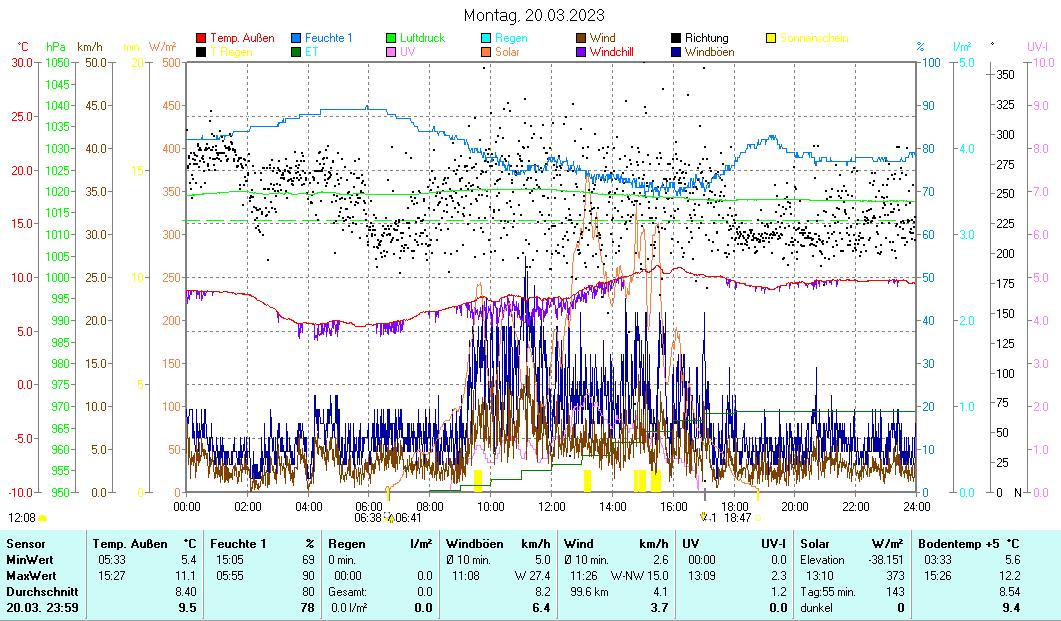Image resolution: width=1061 pixels, height=621 pixels.
Task: Click the purple Windchill legend square
Action: click(x=582, y=51)
